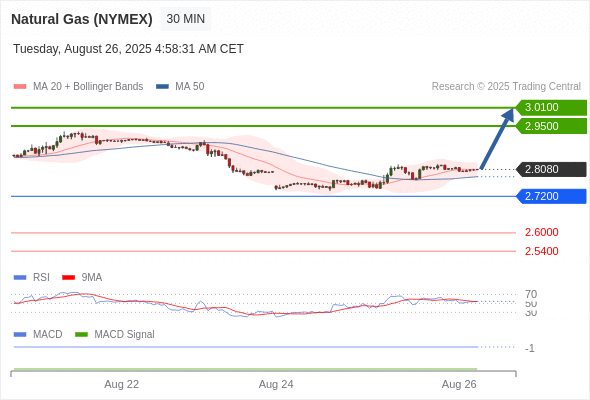Click the Aug 22 date axis label

tap(122, 384)
